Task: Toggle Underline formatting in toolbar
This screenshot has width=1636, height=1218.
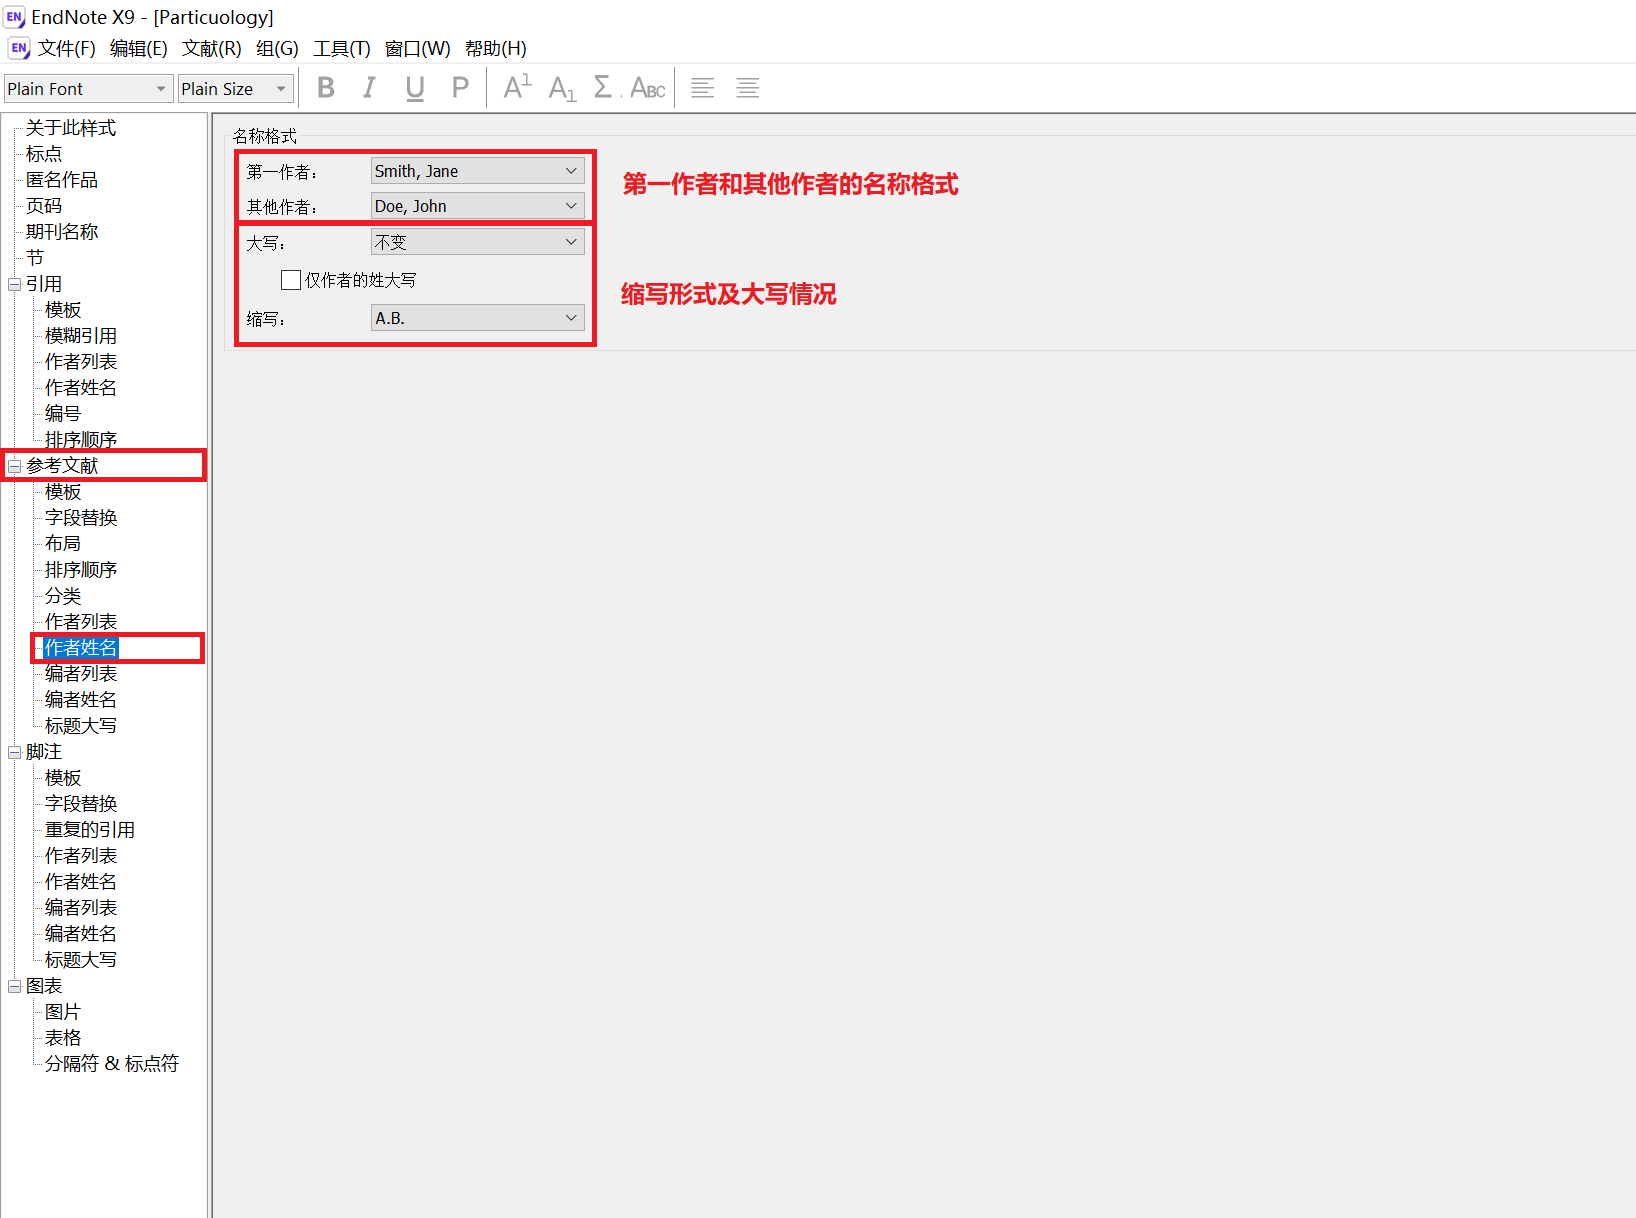Action: [x=415, y=88]
